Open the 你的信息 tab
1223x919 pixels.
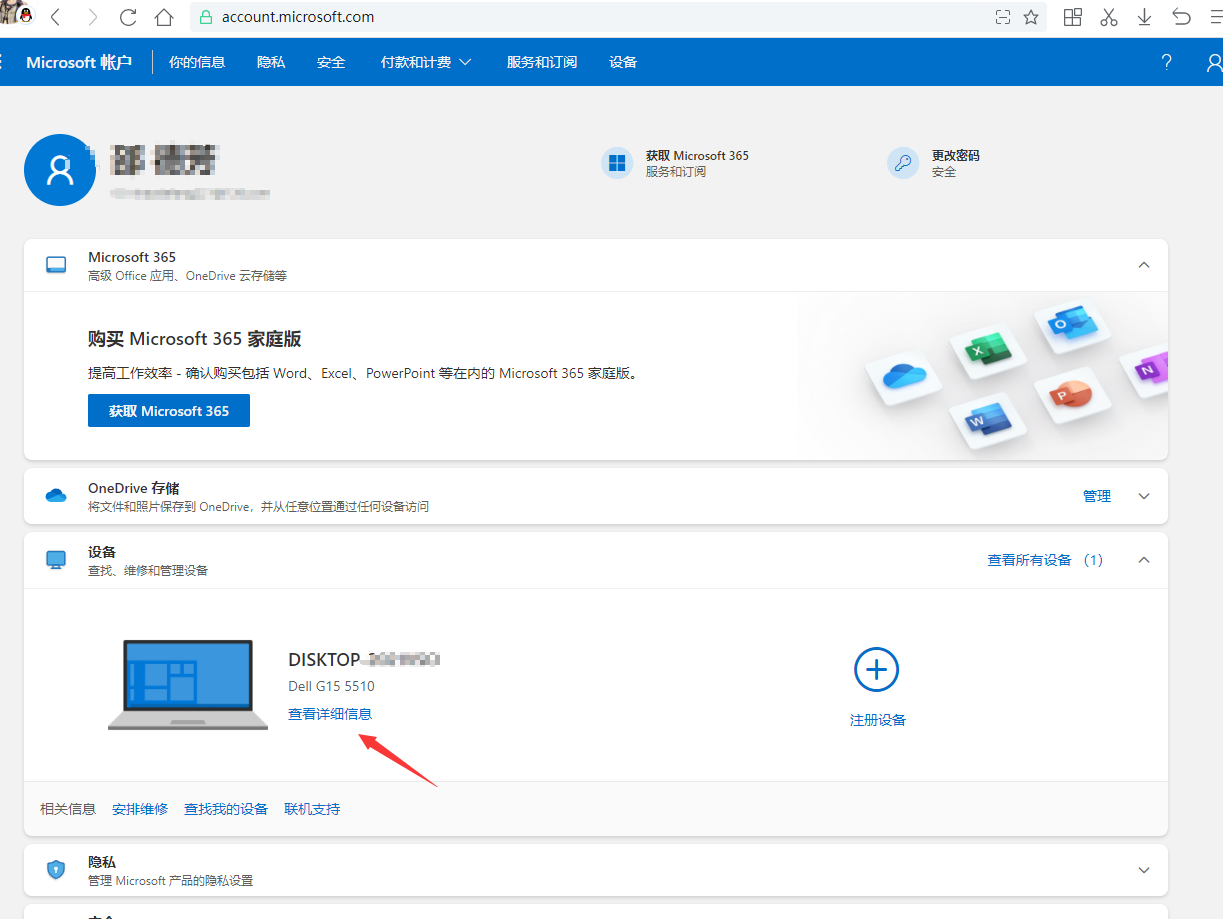tap(197, 62)
